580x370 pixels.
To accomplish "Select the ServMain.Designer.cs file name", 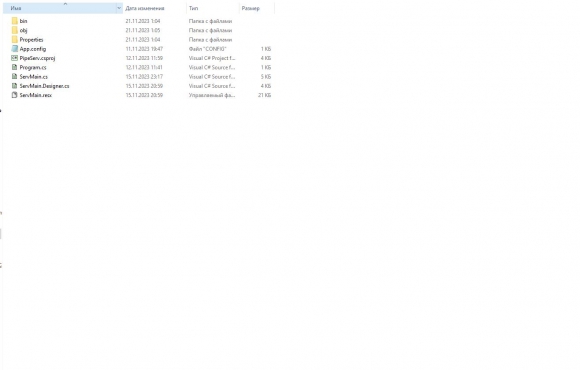I will point(44,86).
